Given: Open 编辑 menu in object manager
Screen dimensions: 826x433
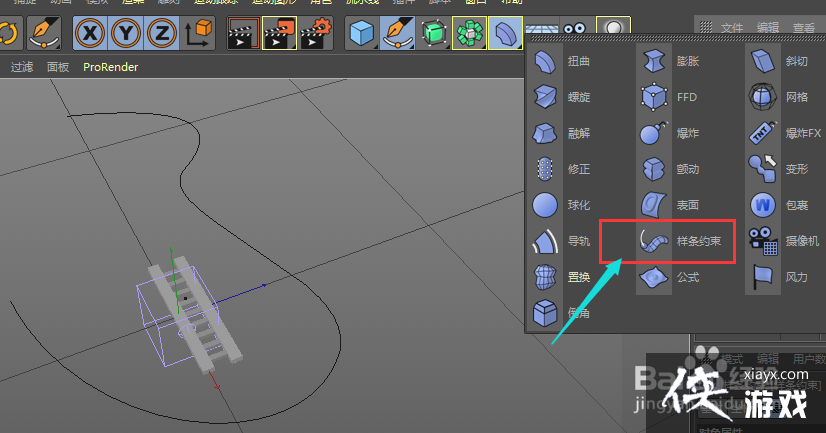Looking at the screenshot, I should (768, 28).
